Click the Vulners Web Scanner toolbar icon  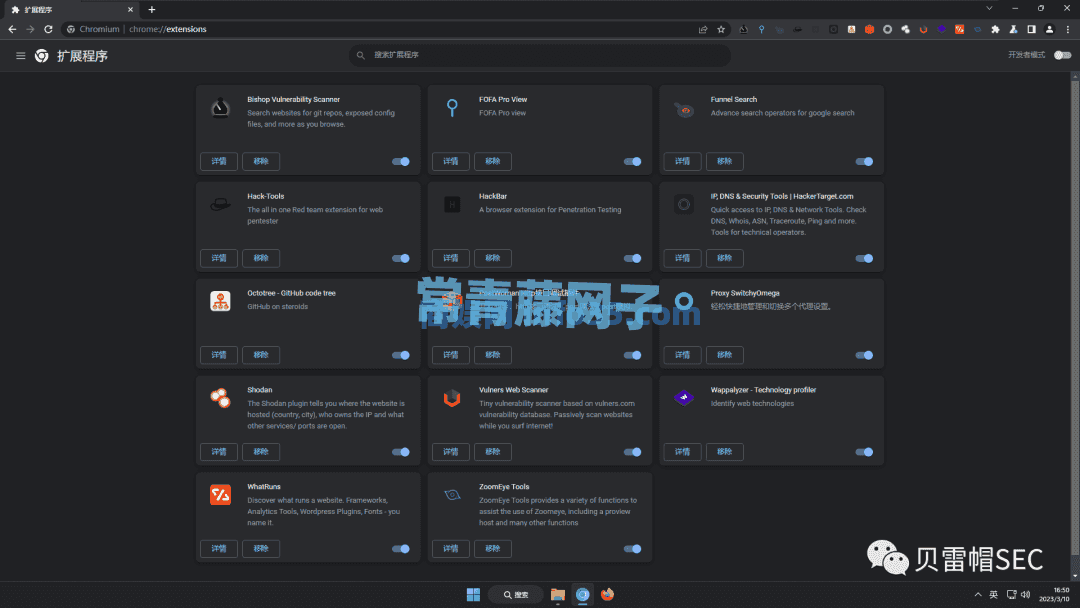(924, 30)
